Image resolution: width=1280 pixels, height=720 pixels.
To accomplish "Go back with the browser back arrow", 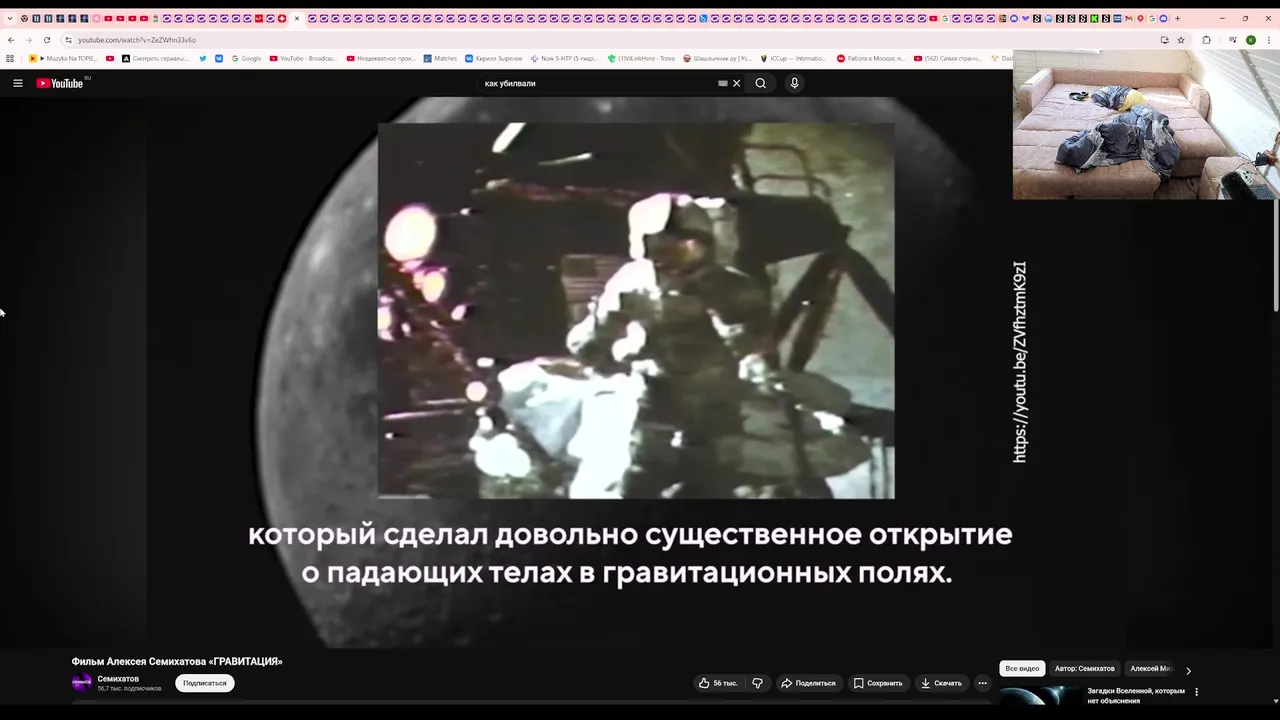I will pos(11,40).
